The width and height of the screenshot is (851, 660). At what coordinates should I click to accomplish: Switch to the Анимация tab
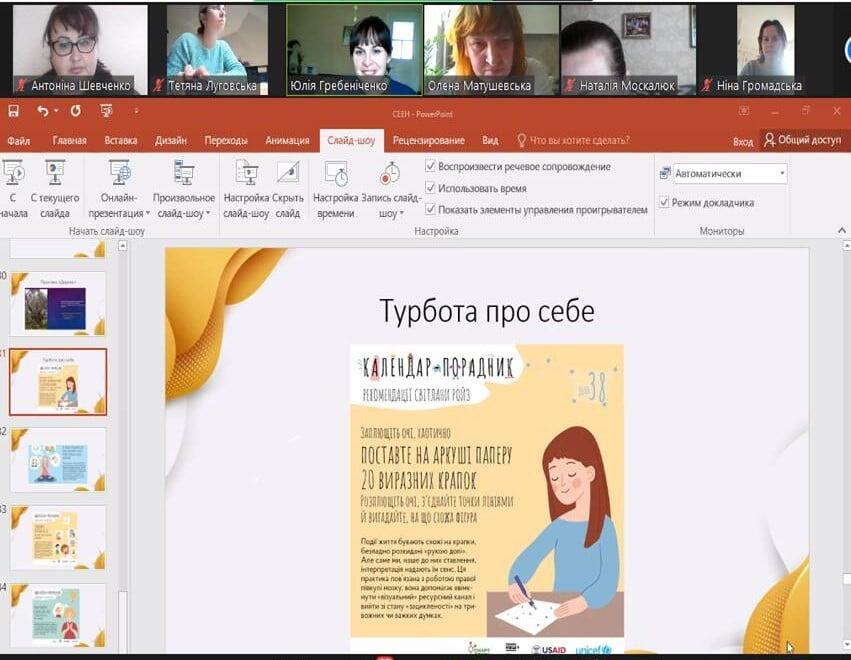(287, 141)
